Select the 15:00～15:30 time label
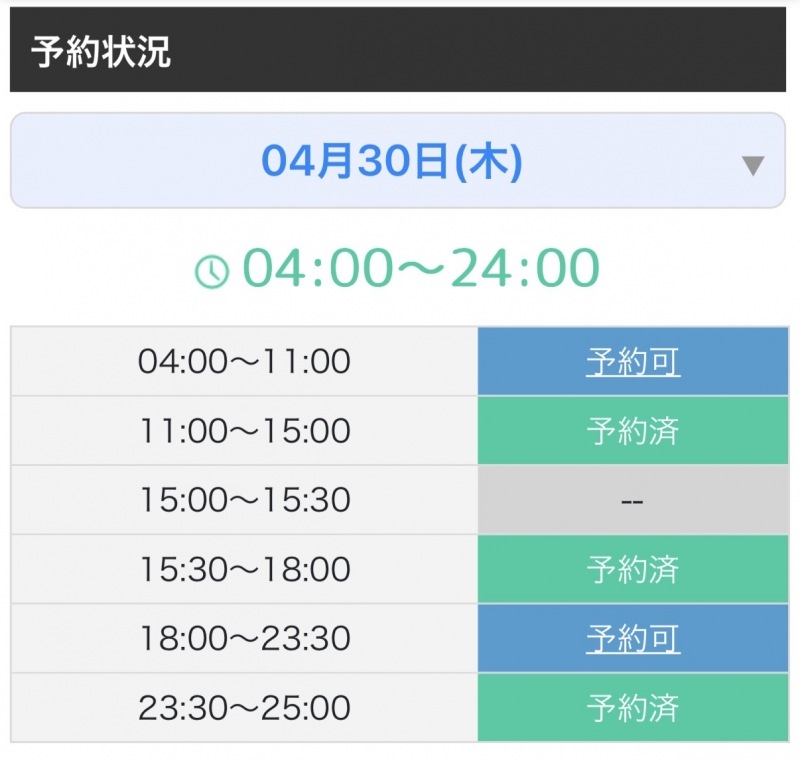Image resolution: width=800 pixels, height=761 pixels. pos(243,500)
